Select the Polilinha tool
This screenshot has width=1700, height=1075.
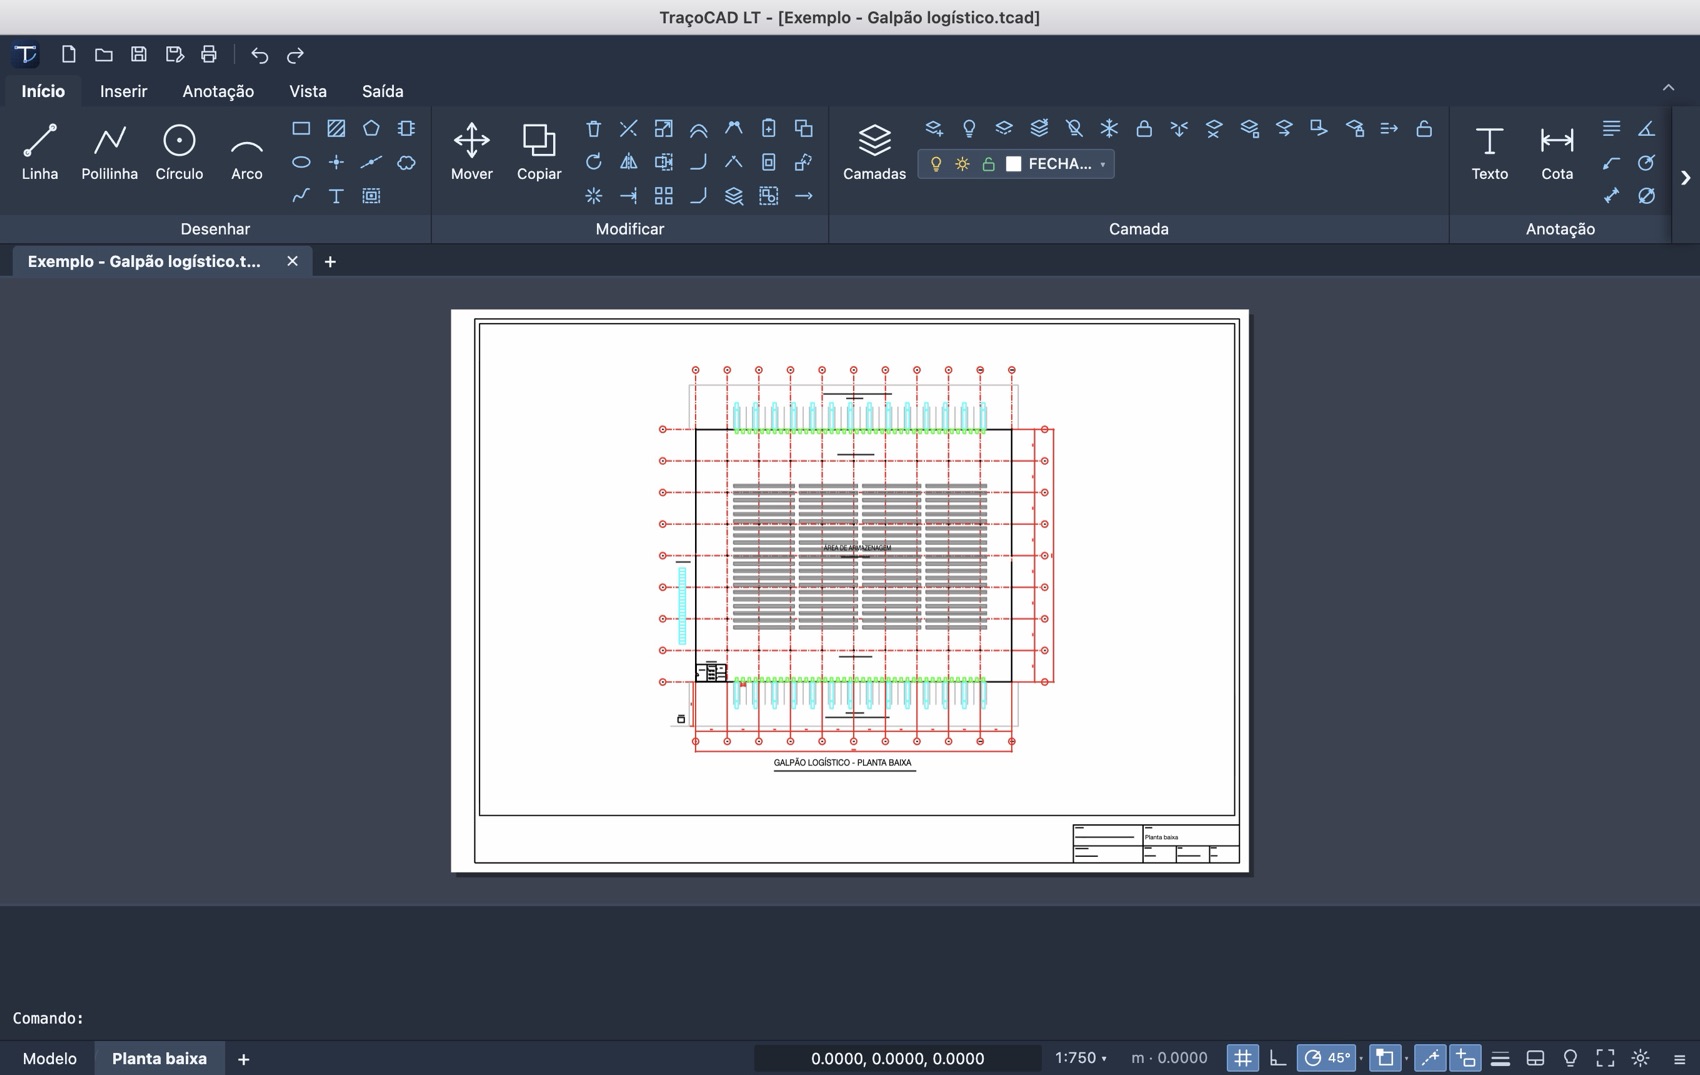tap(109, 152)
